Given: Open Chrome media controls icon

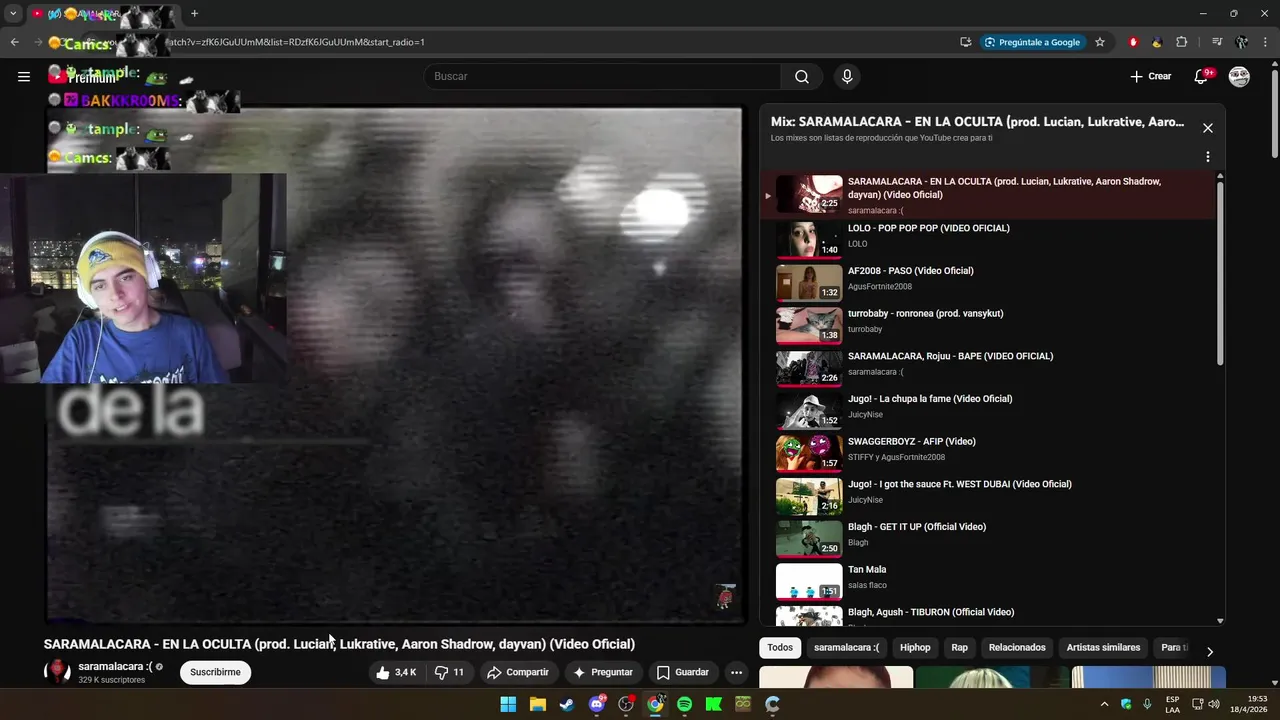Looking at the screenshot, I should (x=1217, y=42).
